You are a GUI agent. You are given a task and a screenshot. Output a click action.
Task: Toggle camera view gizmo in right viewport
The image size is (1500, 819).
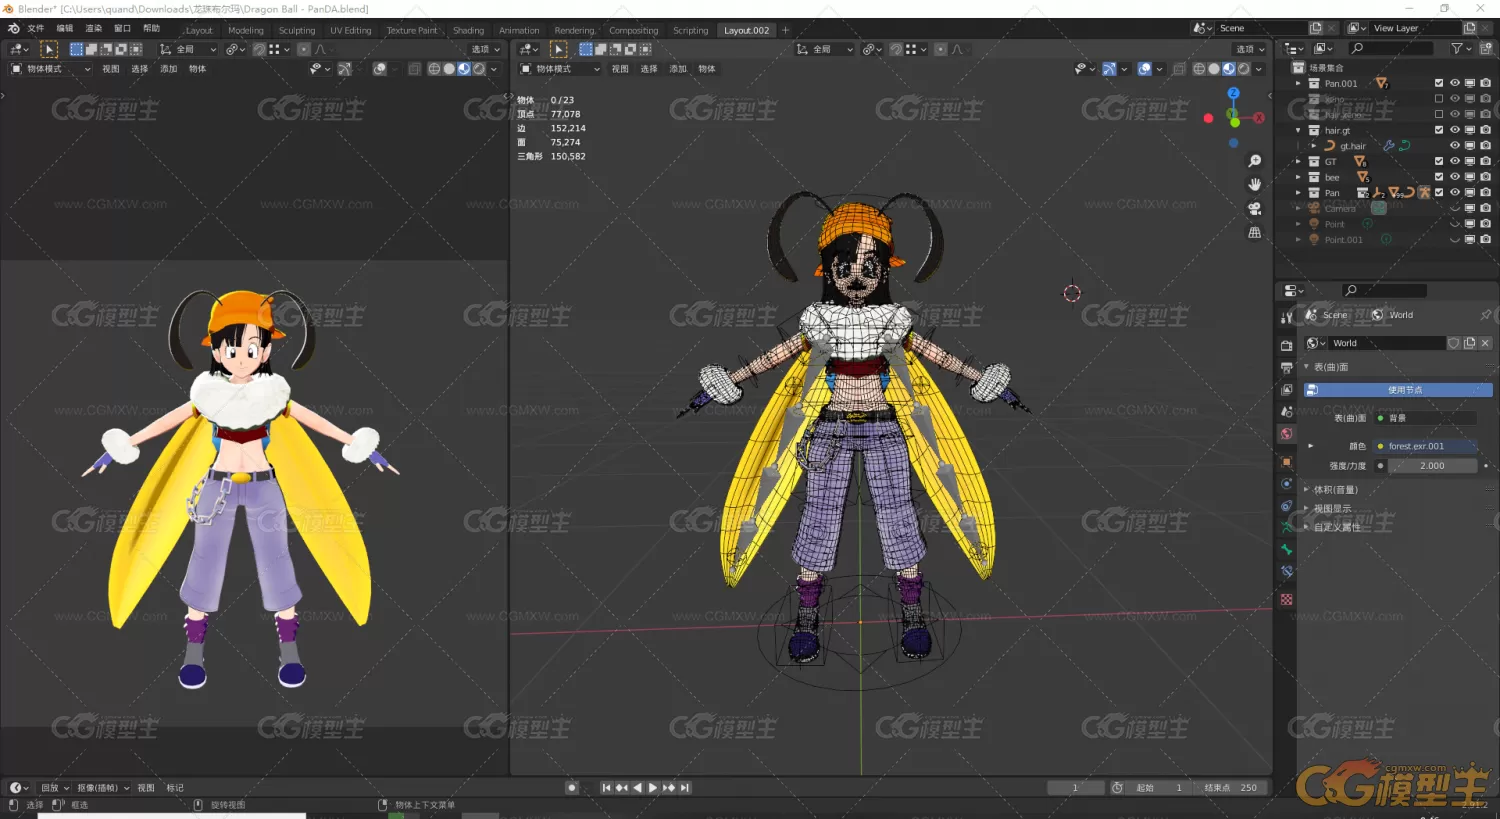pyautogui.click(x=1254, y=209)
